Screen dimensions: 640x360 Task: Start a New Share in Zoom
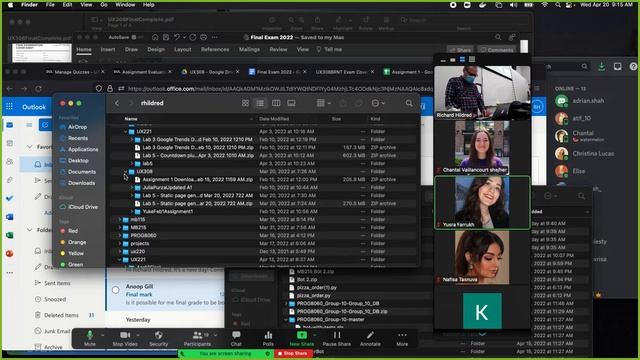coord(302,338)
